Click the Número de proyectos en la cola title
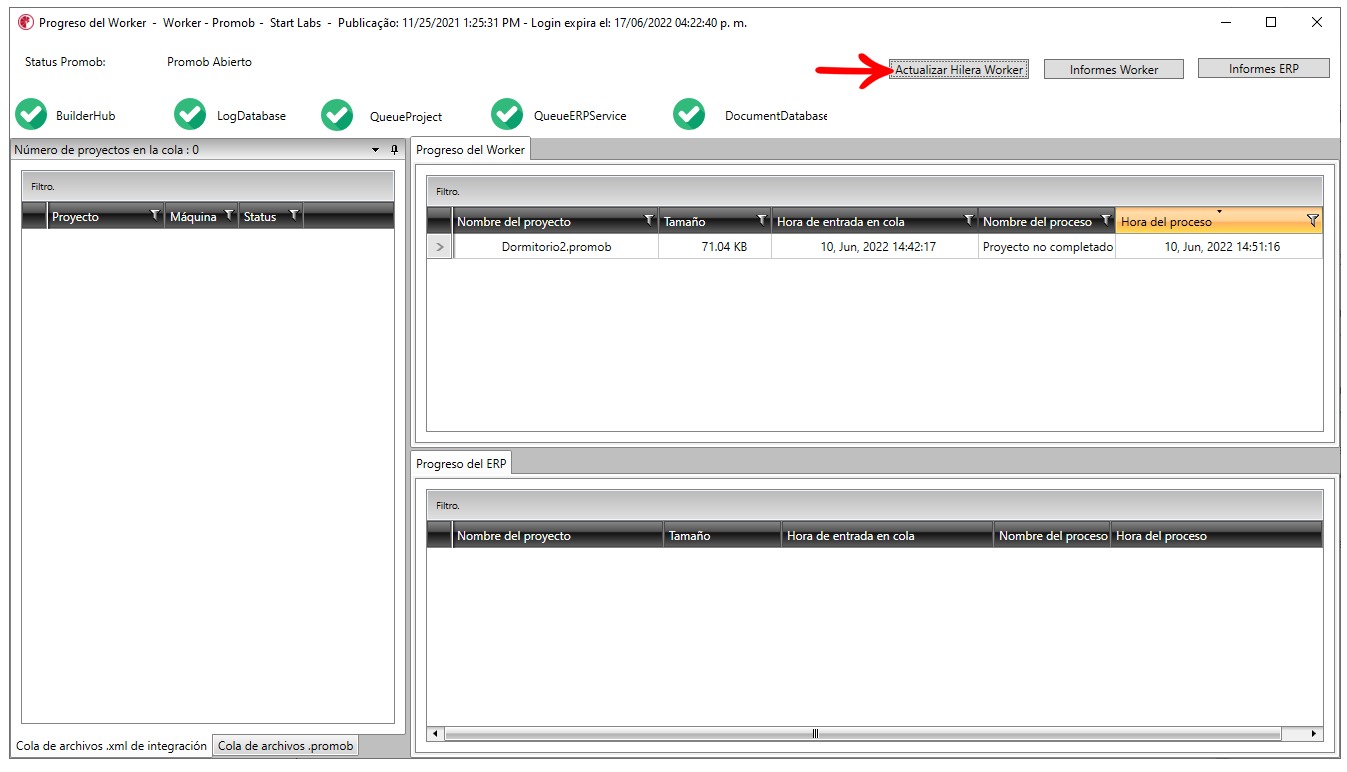 click(x=106, y=150)
